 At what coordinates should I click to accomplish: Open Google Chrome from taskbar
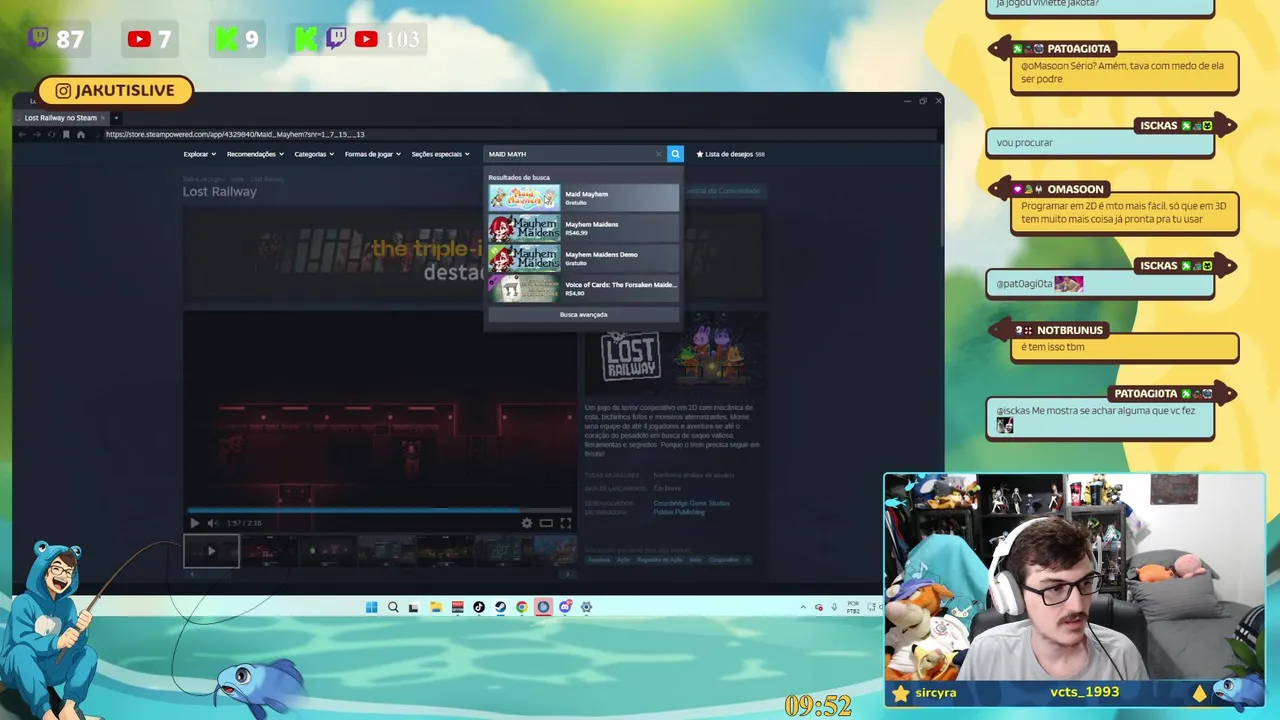pos(522,607)
